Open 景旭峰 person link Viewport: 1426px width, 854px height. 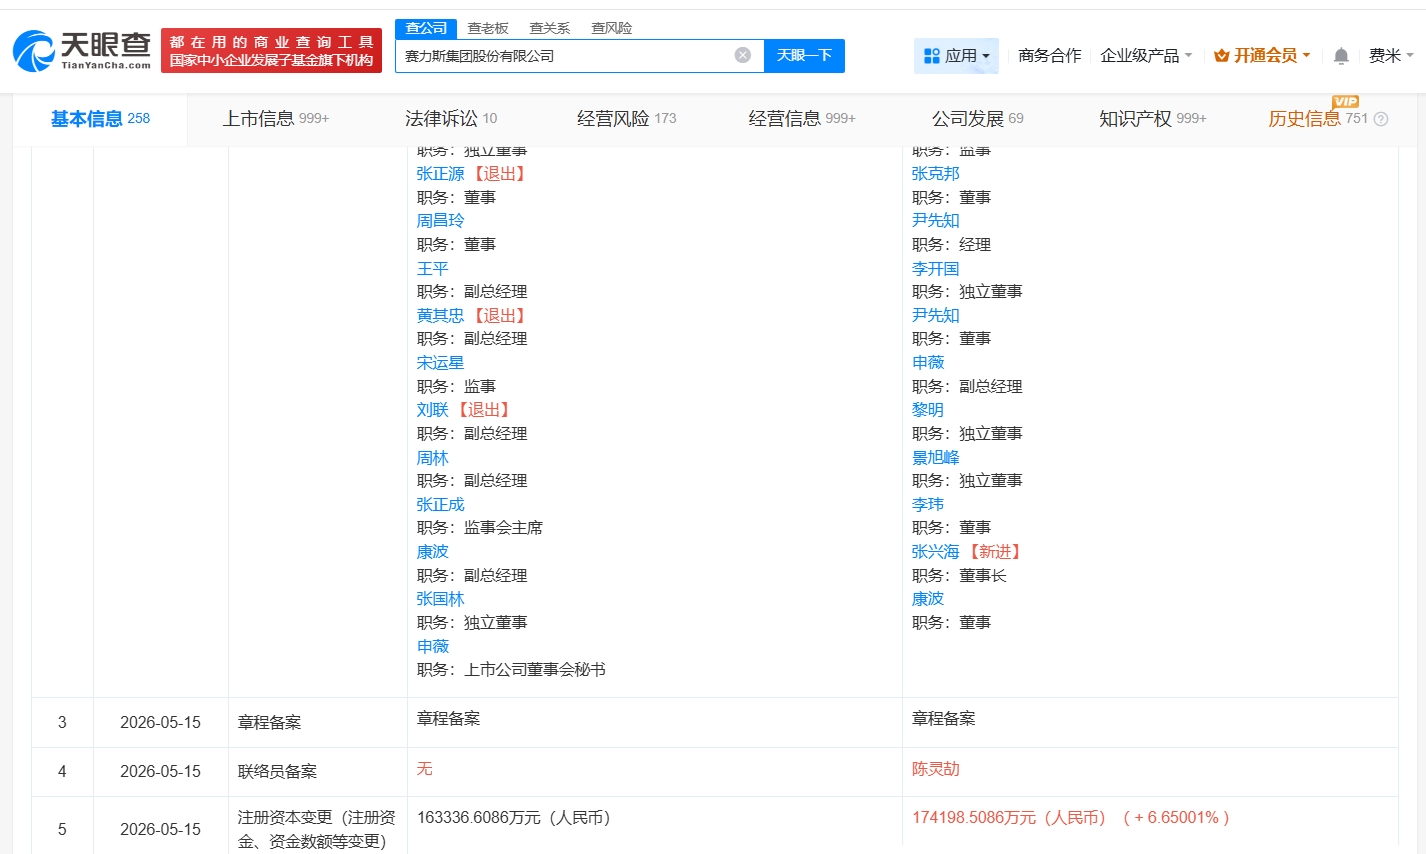pyautogui.click(x=935, y=458)
